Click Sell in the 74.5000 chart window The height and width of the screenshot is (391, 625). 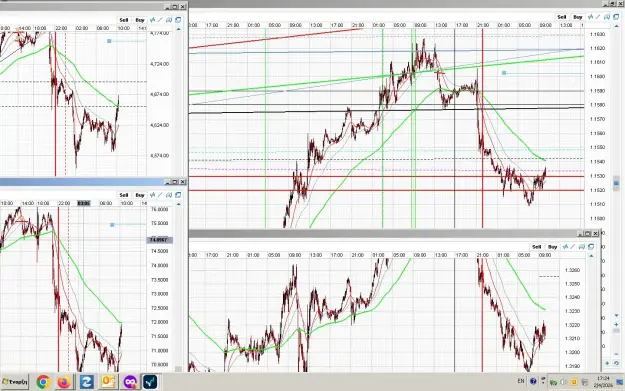pyautogui.click(x=124, y=195)
